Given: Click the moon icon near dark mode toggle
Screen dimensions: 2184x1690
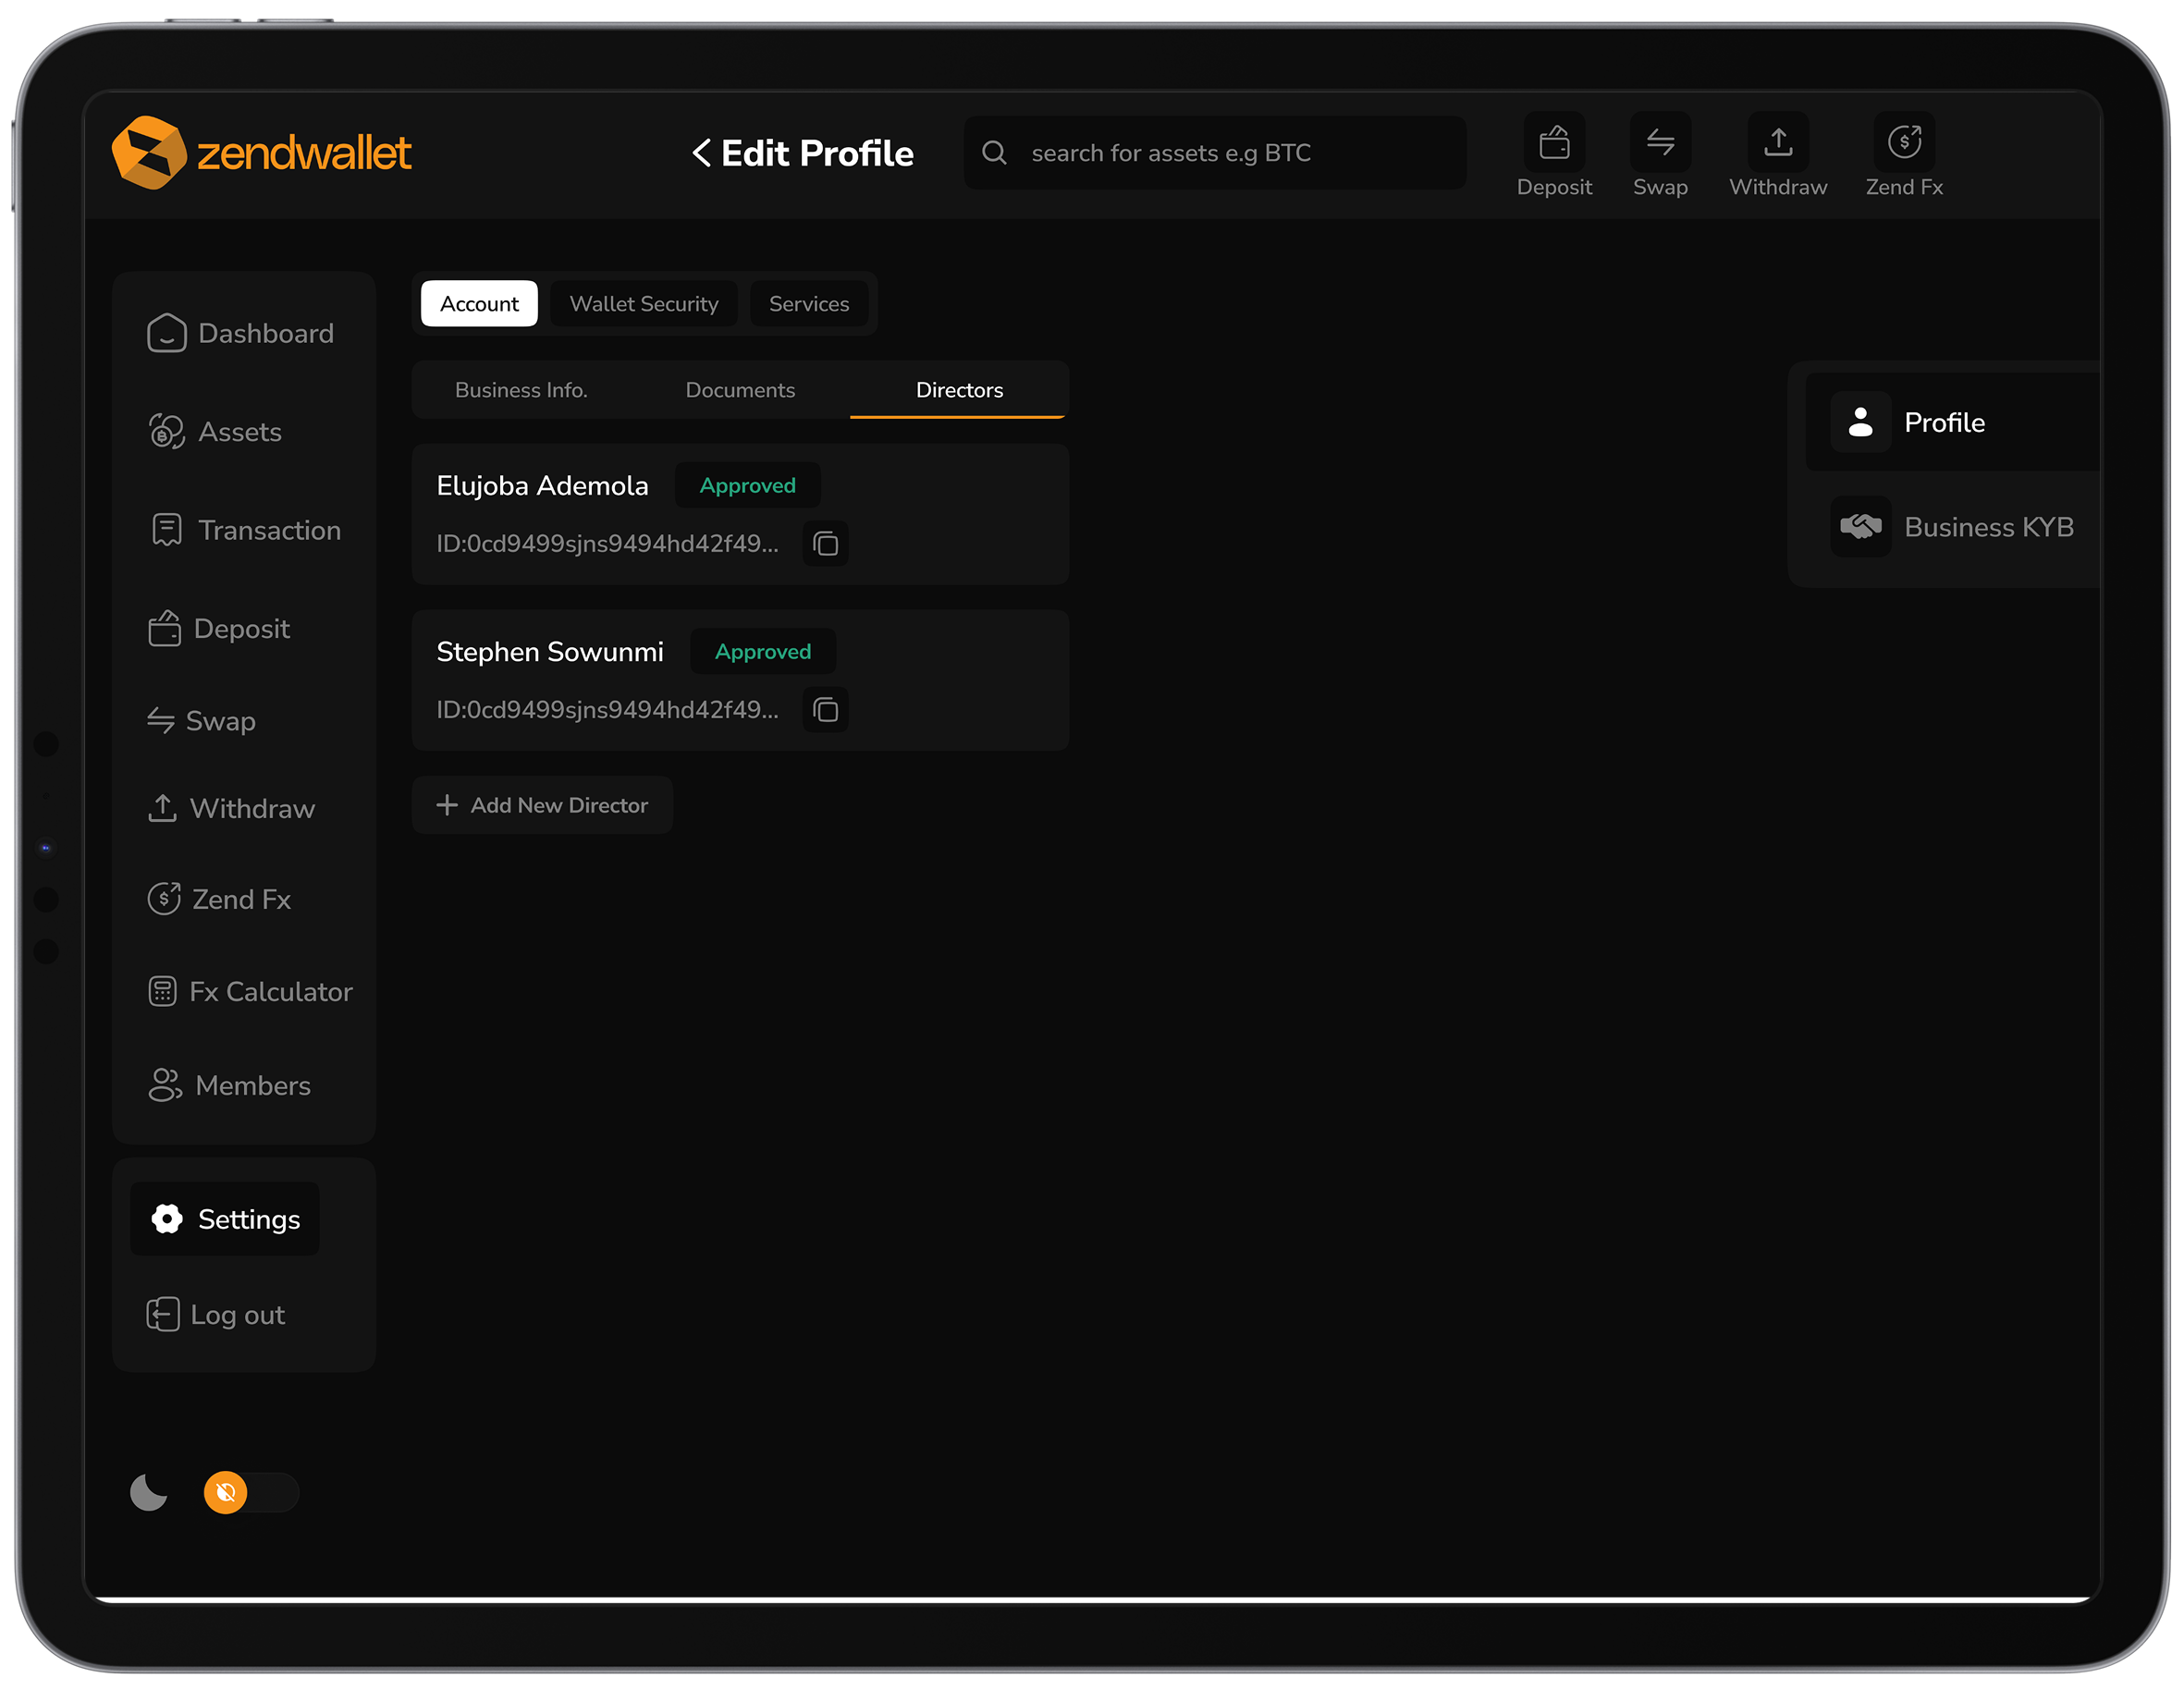Looking at the screenshot, I should tap(148, 1492).
